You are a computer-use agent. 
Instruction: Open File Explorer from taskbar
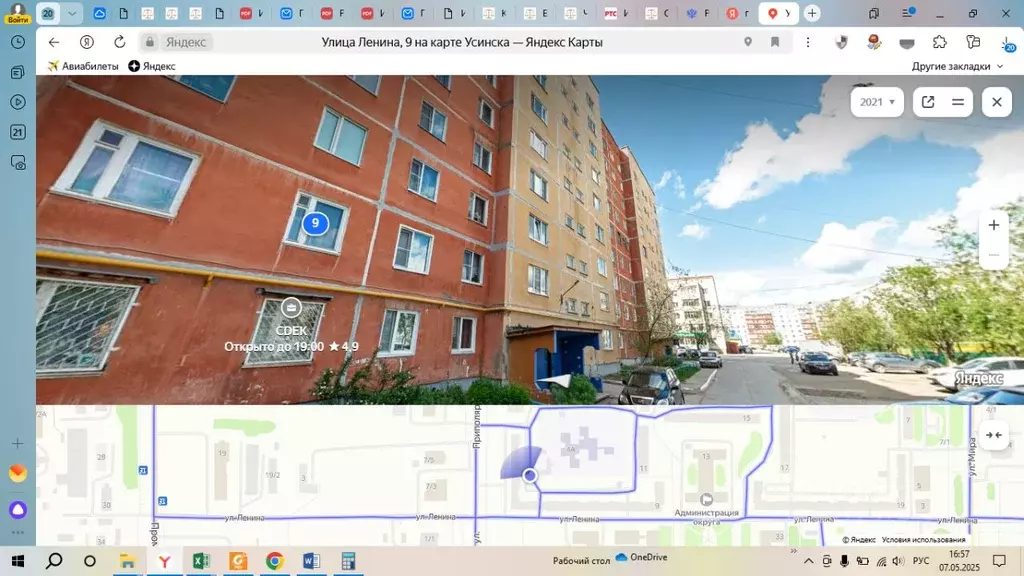tap(127, 561)
